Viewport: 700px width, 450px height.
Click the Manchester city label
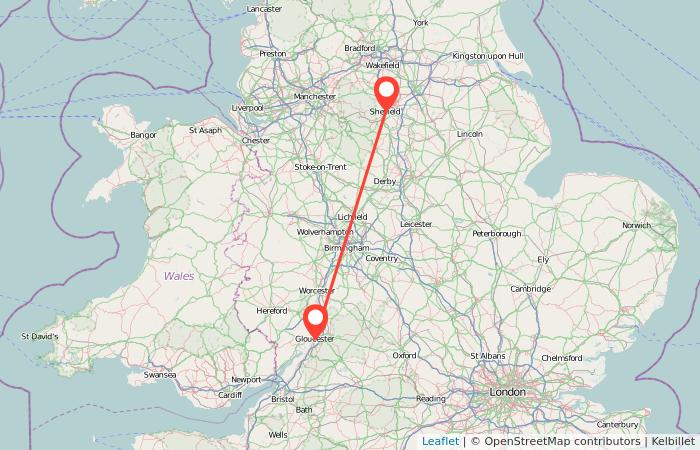315,96
